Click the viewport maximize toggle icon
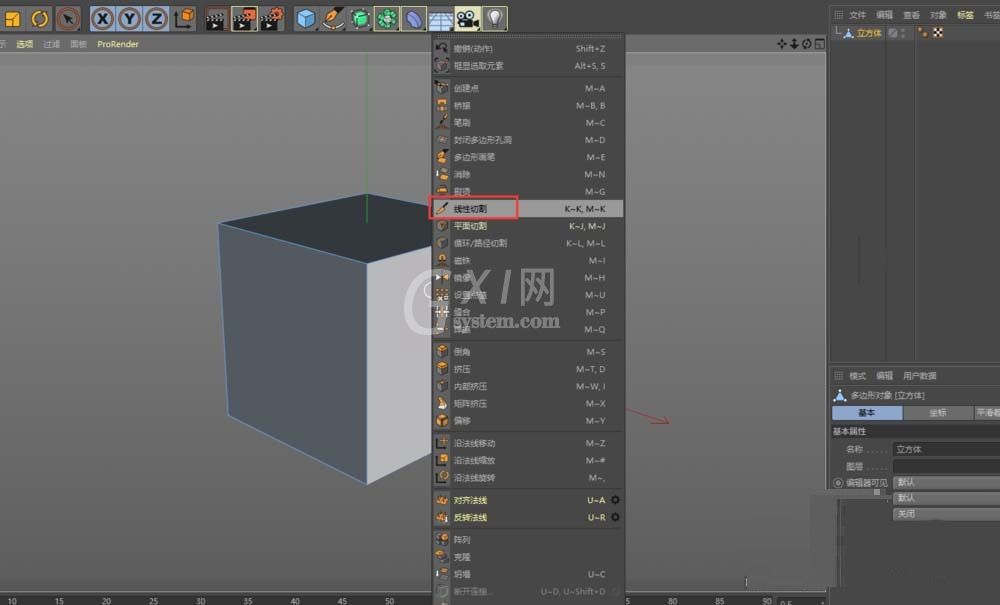This screenshot has width=1000, height=605. coord(820,44)
